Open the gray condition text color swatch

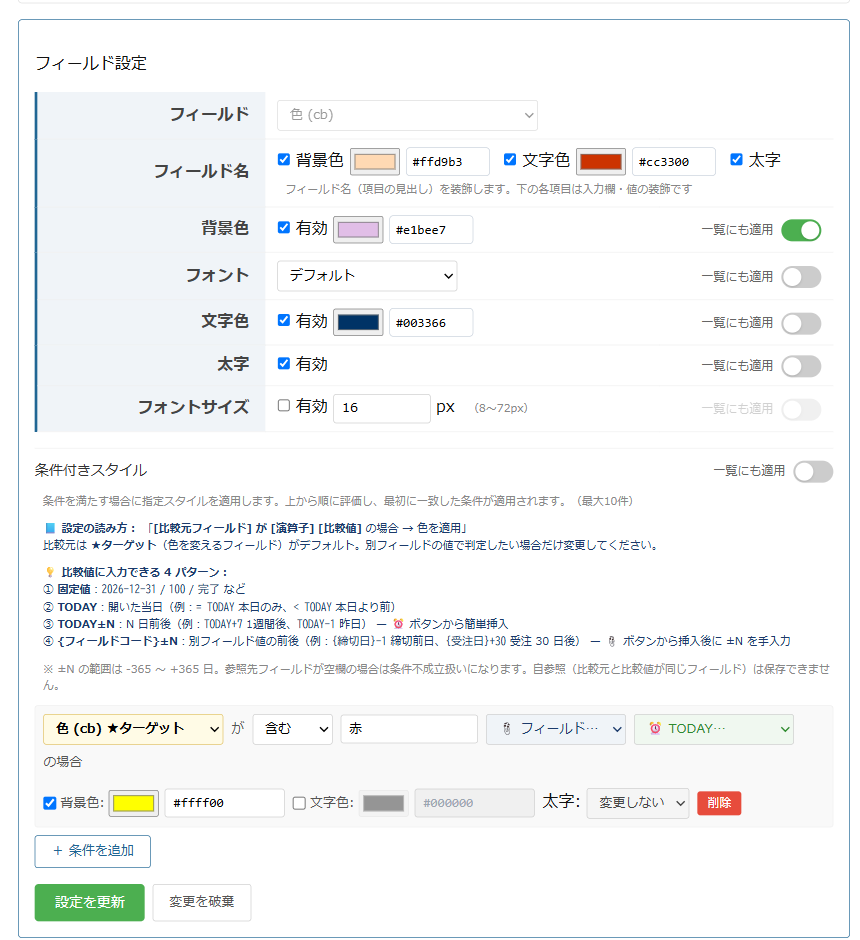(384, 803)
